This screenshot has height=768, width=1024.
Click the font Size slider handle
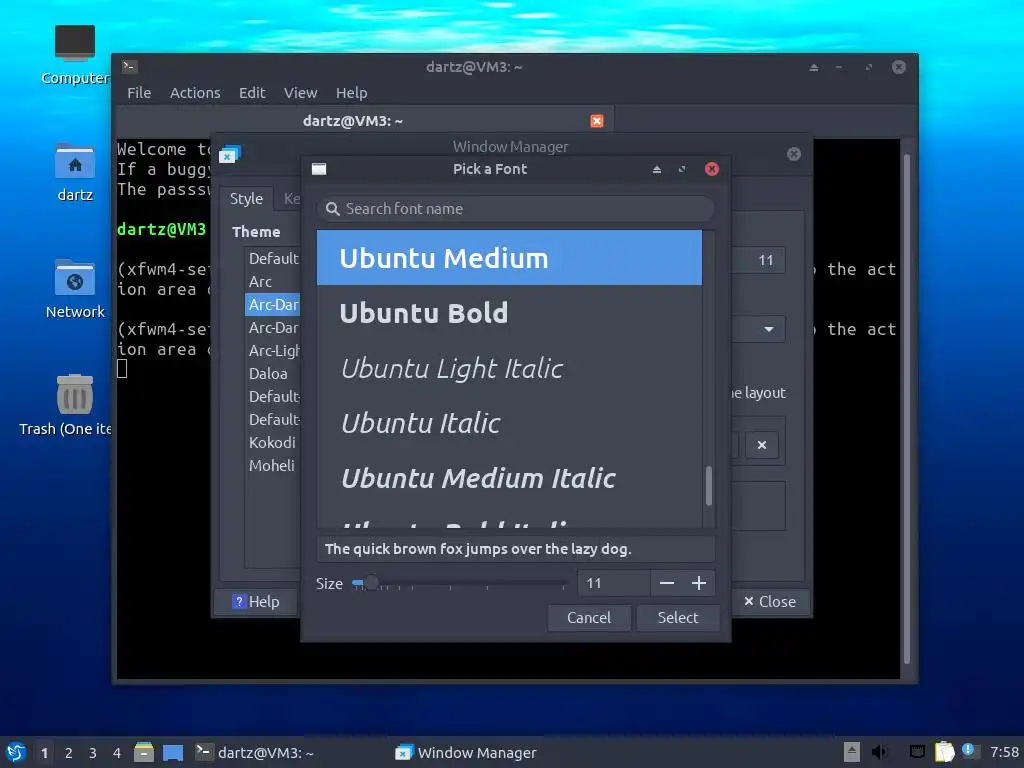coord(370,582)
